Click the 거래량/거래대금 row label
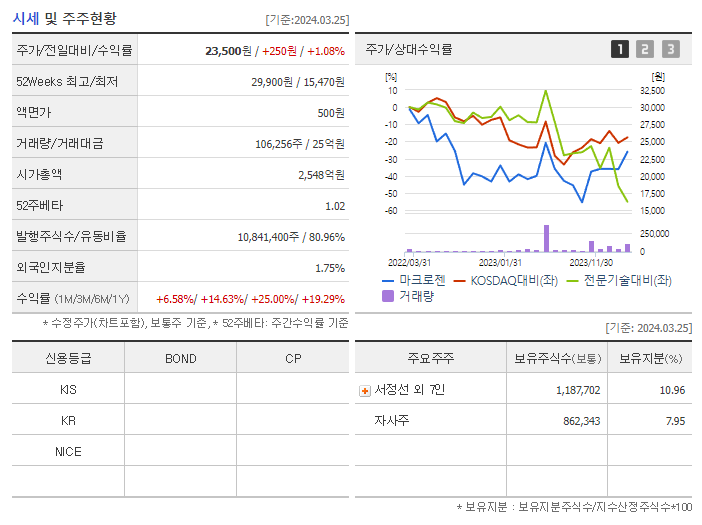The image size is (702, 525). 60,143
